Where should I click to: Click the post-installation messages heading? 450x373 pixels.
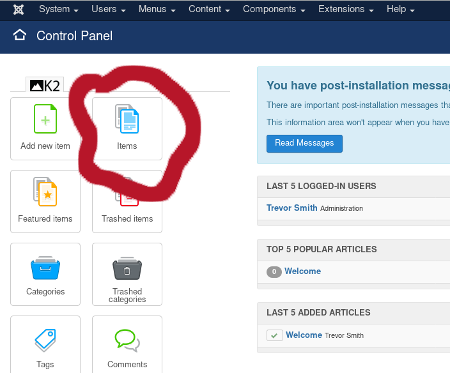358,85
